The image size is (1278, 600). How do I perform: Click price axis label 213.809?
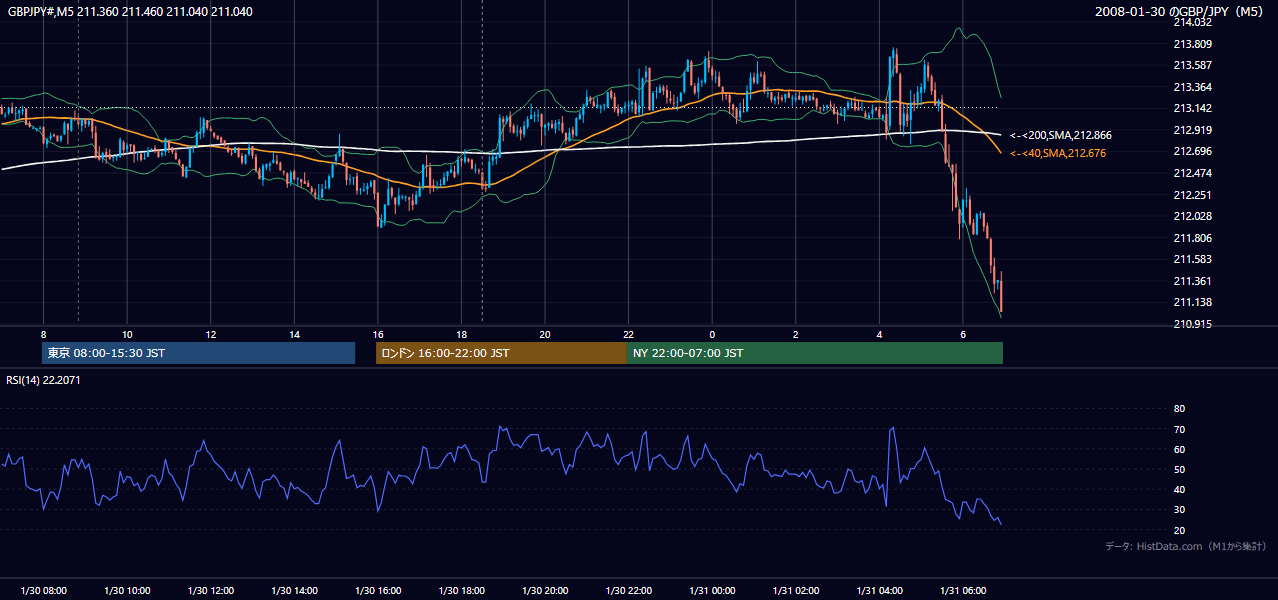[x=1193, y=44]
